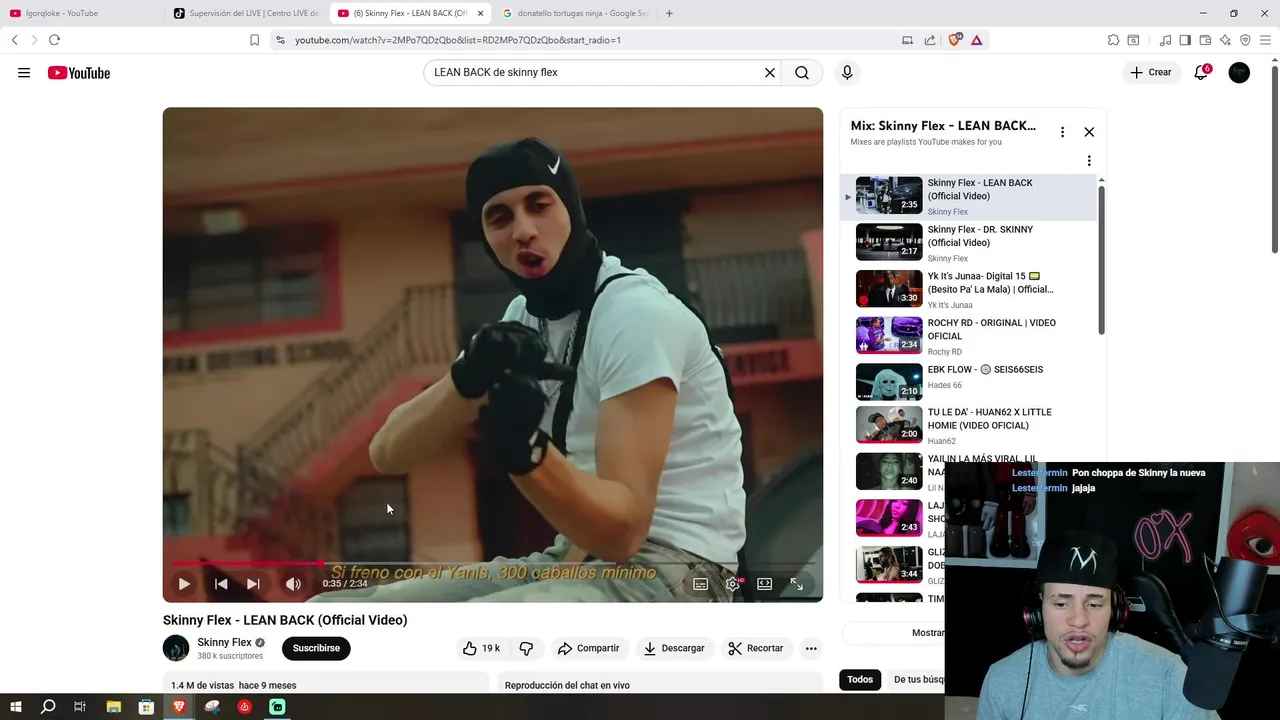Open the account avatar menu
The width and height of the screenshot is (1280, 720).
click(x=1239, y=72)
